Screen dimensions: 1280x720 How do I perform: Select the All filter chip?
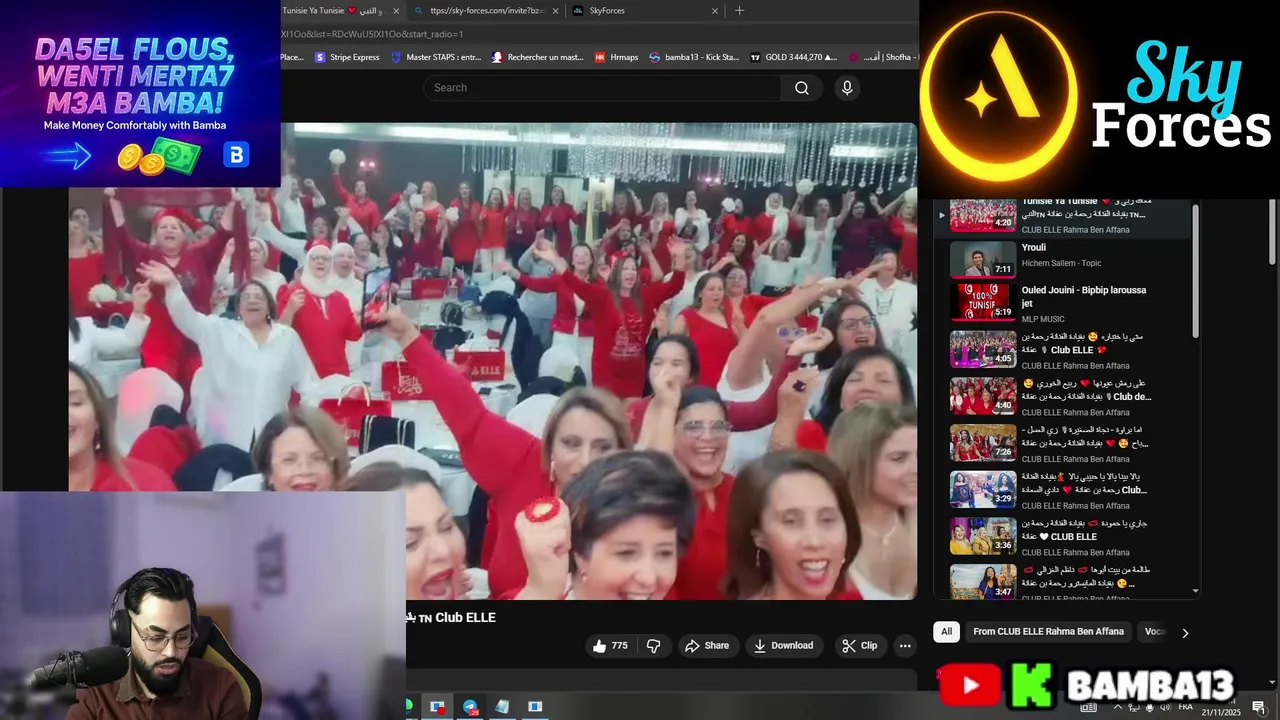pyautogui.click(x=946, y=632)
